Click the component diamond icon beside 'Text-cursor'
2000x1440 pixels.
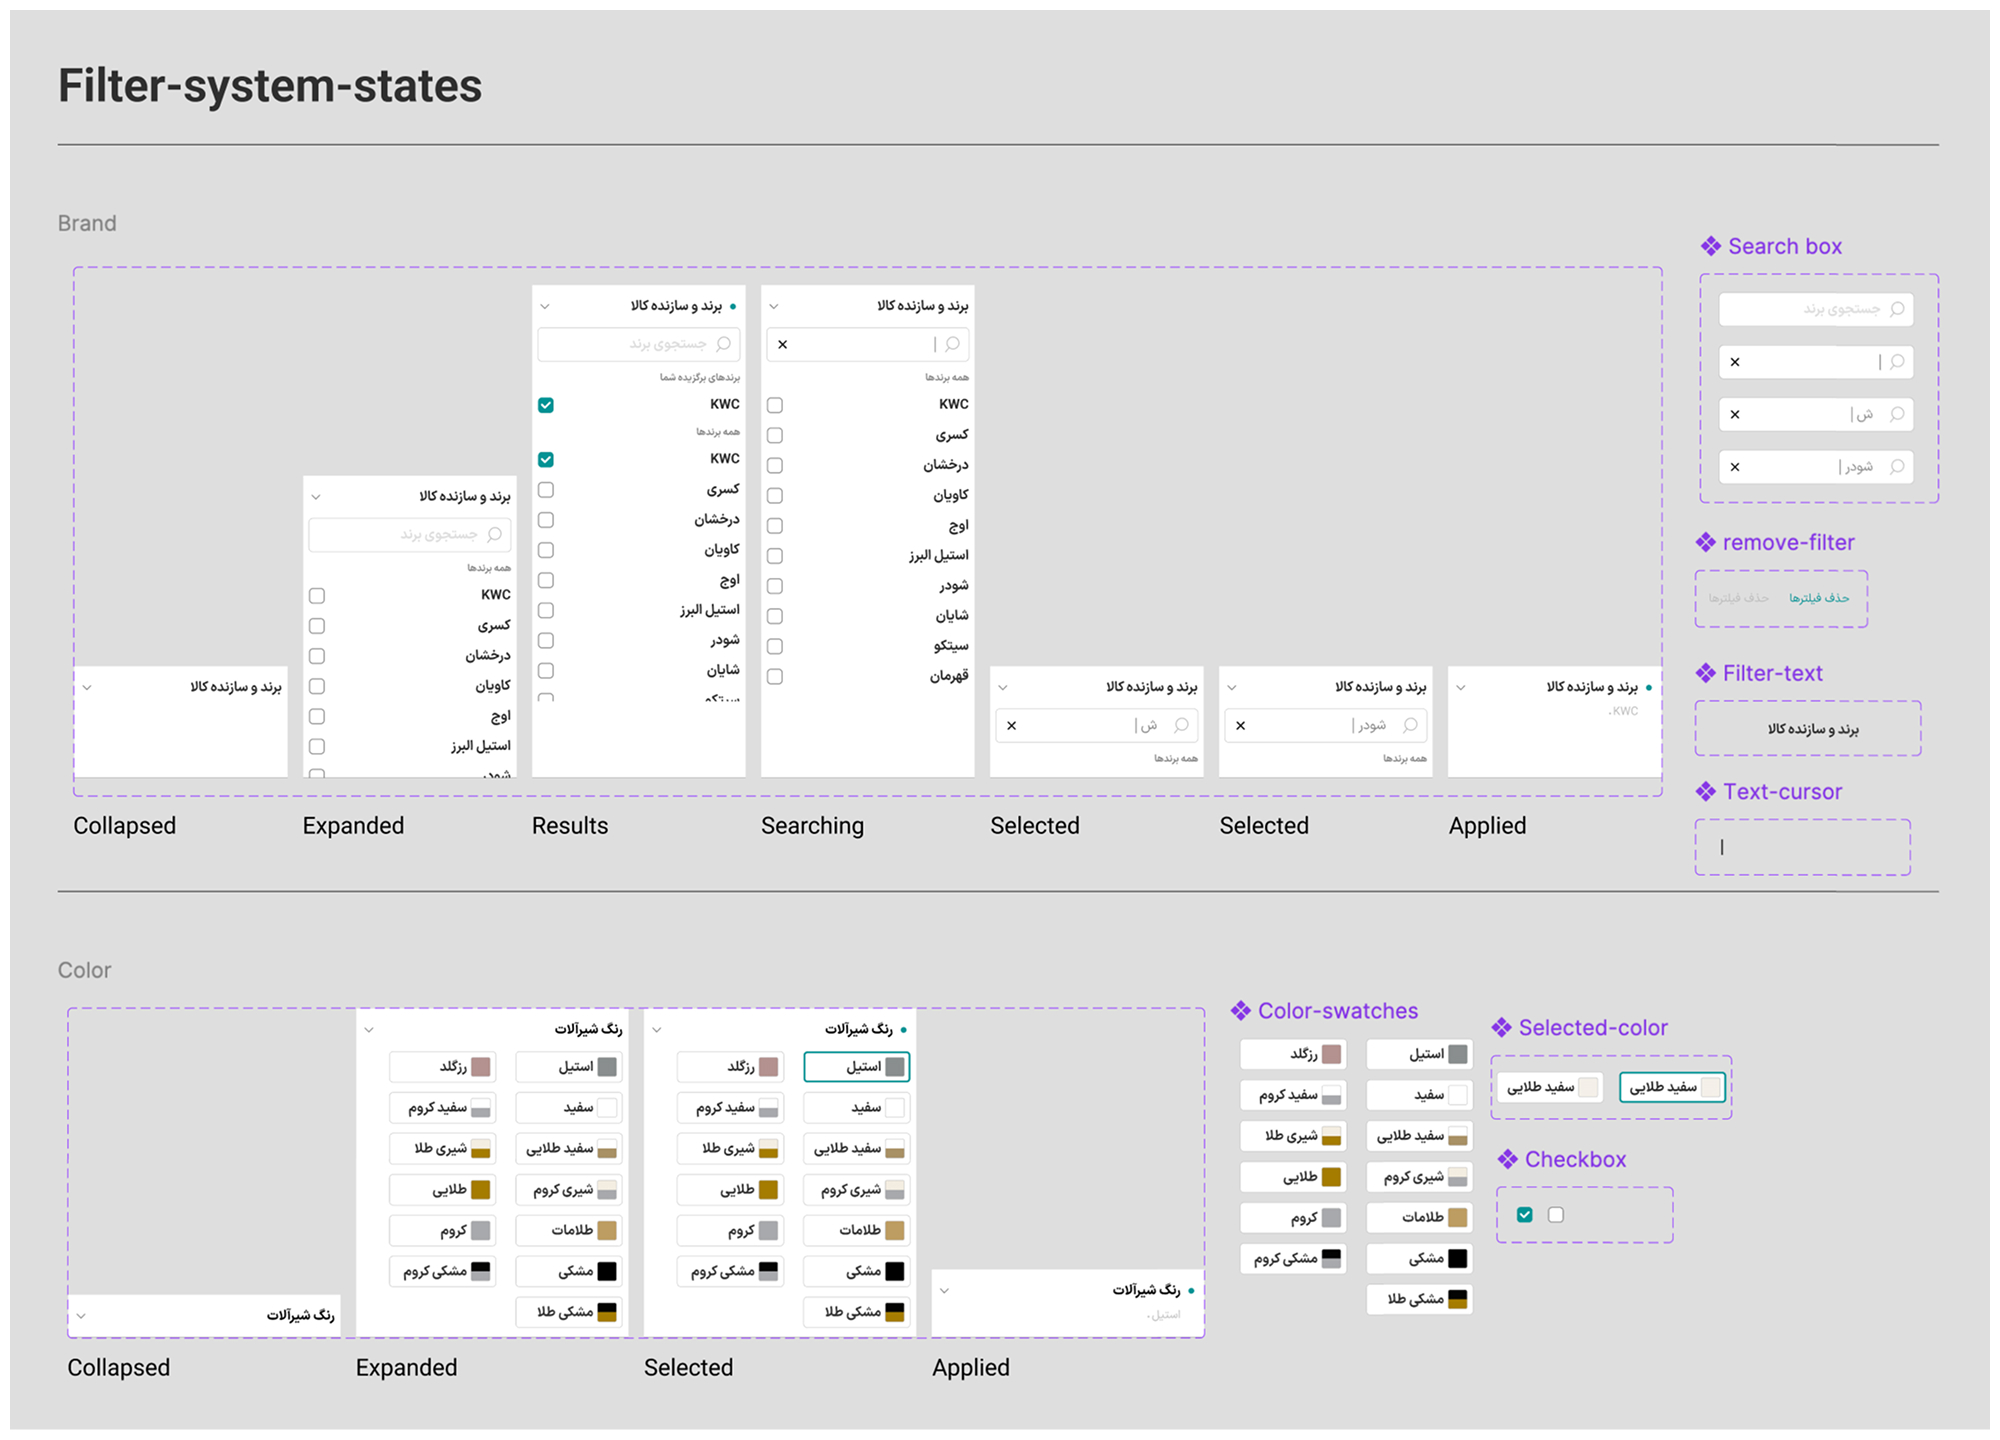point(1706,792)
